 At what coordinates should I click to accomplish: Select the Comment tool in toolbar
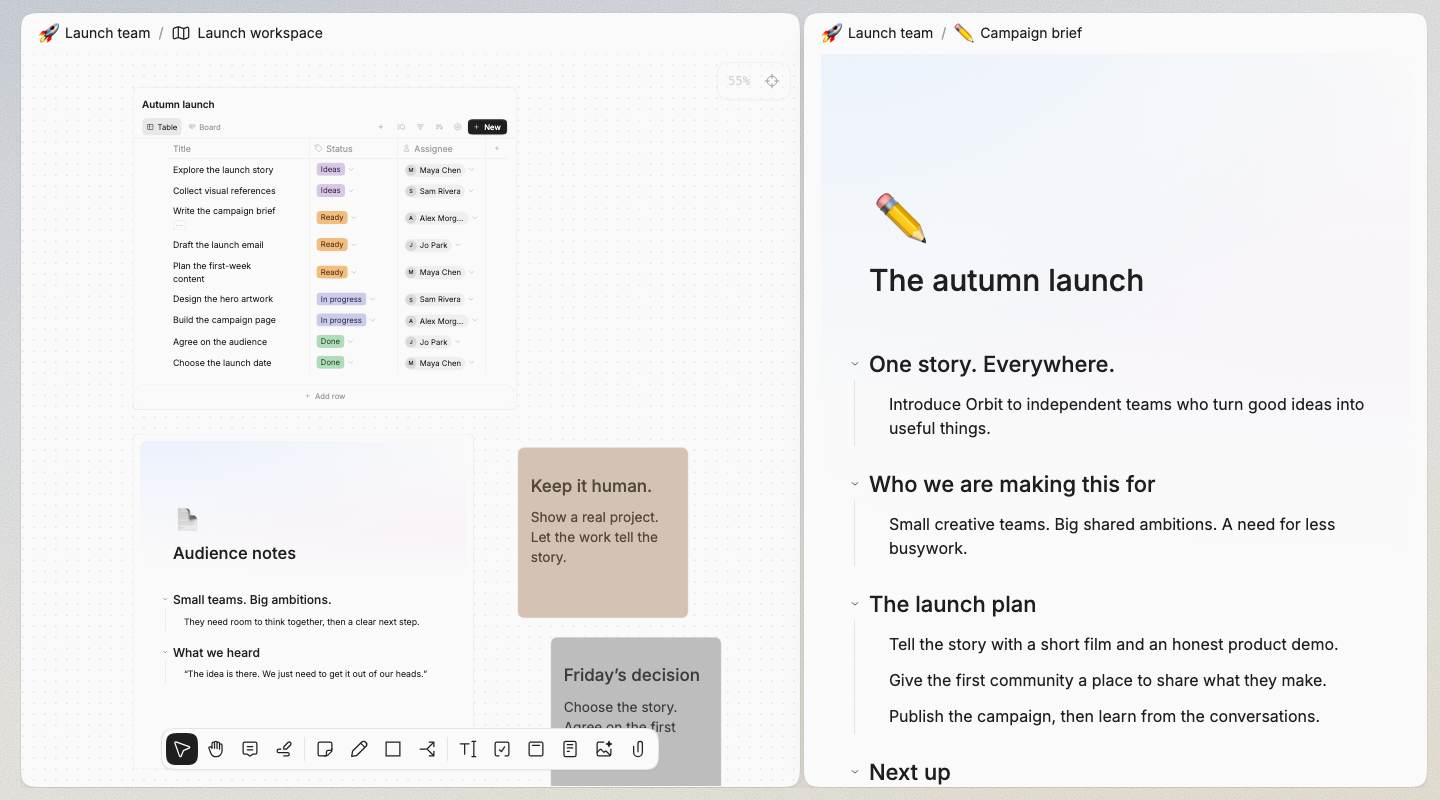pos(250,749)
